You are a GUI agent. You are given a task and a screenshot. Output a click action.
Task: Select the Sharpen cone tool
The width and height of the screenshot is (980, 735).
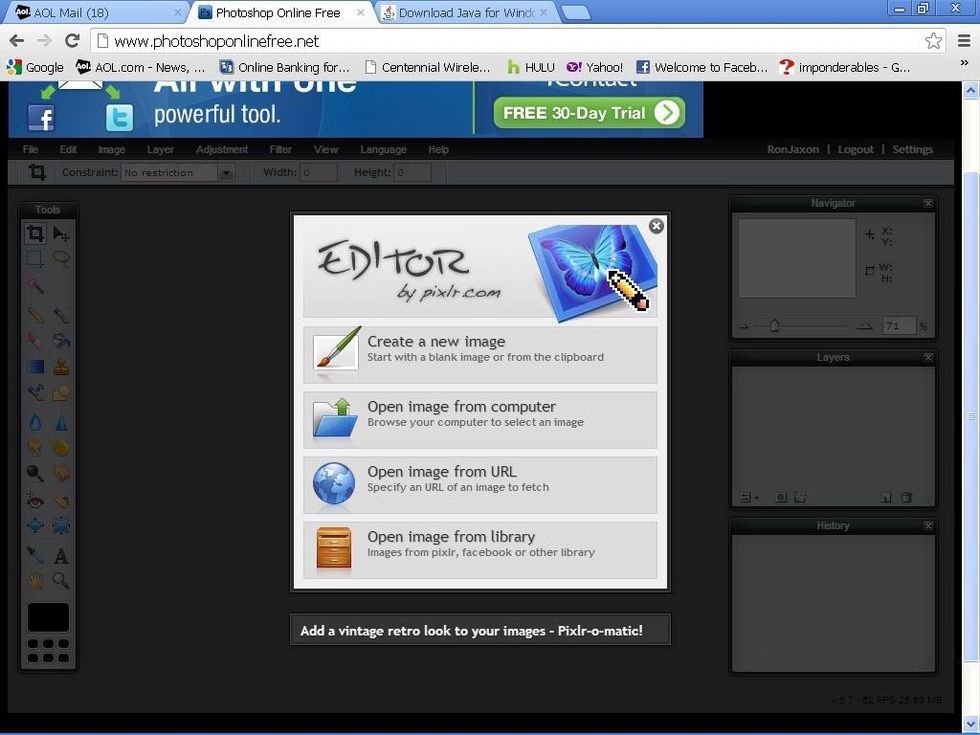61,422
